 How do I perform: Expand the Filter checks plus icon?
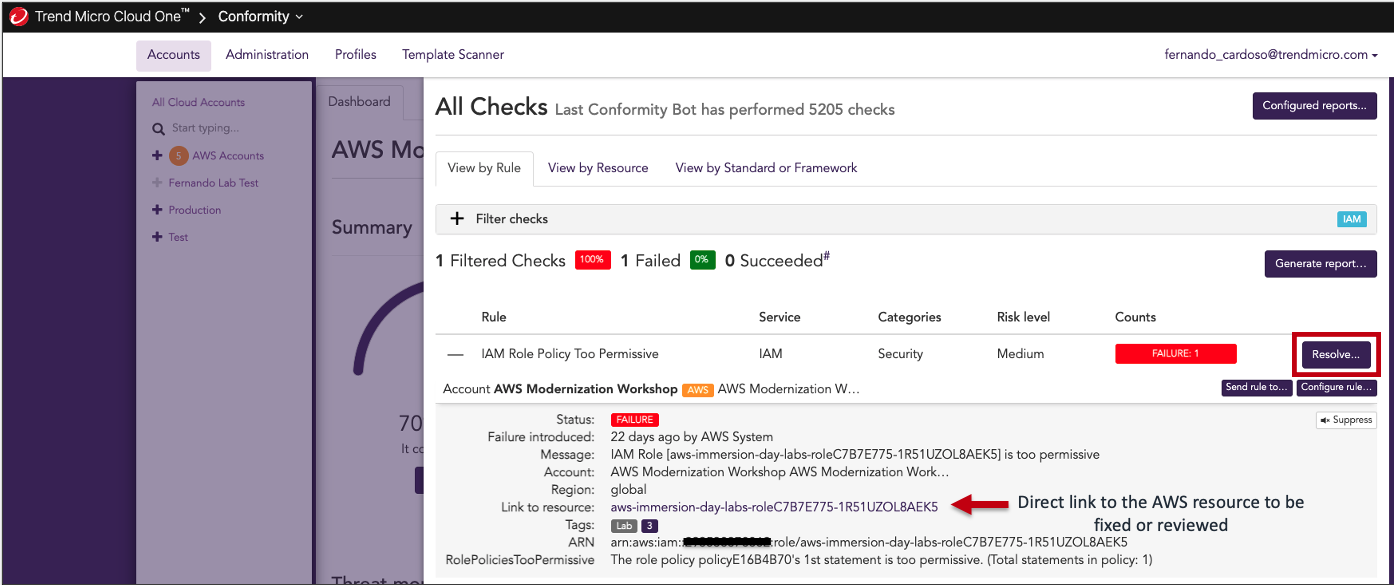click(457, 219)
